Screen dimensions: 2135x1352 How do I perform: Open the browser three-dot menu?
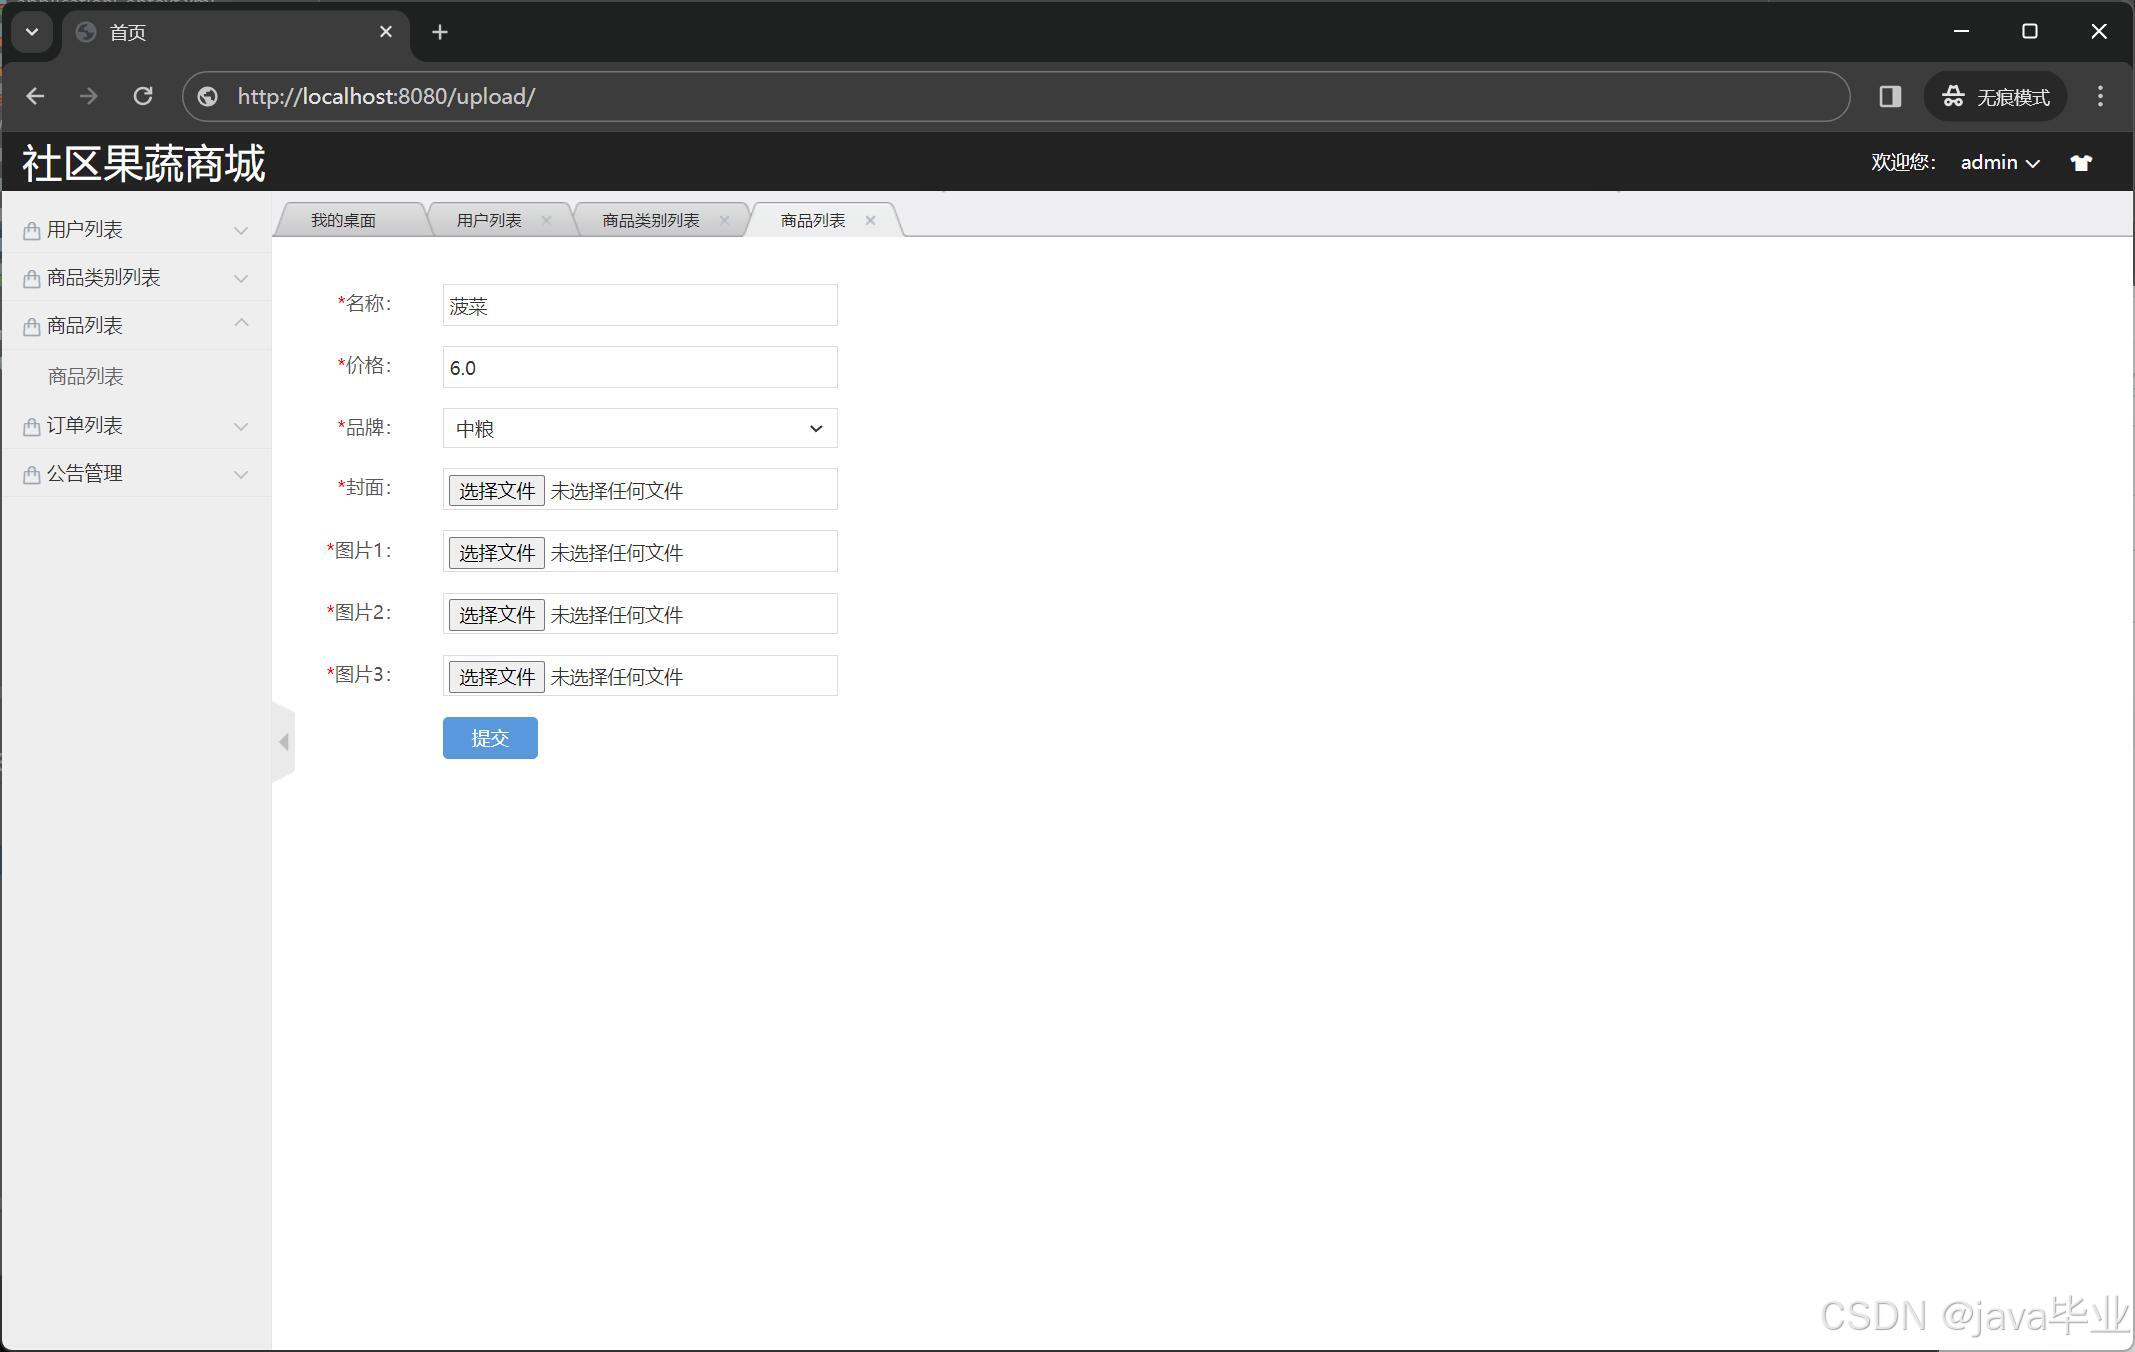click(2100, 96)
